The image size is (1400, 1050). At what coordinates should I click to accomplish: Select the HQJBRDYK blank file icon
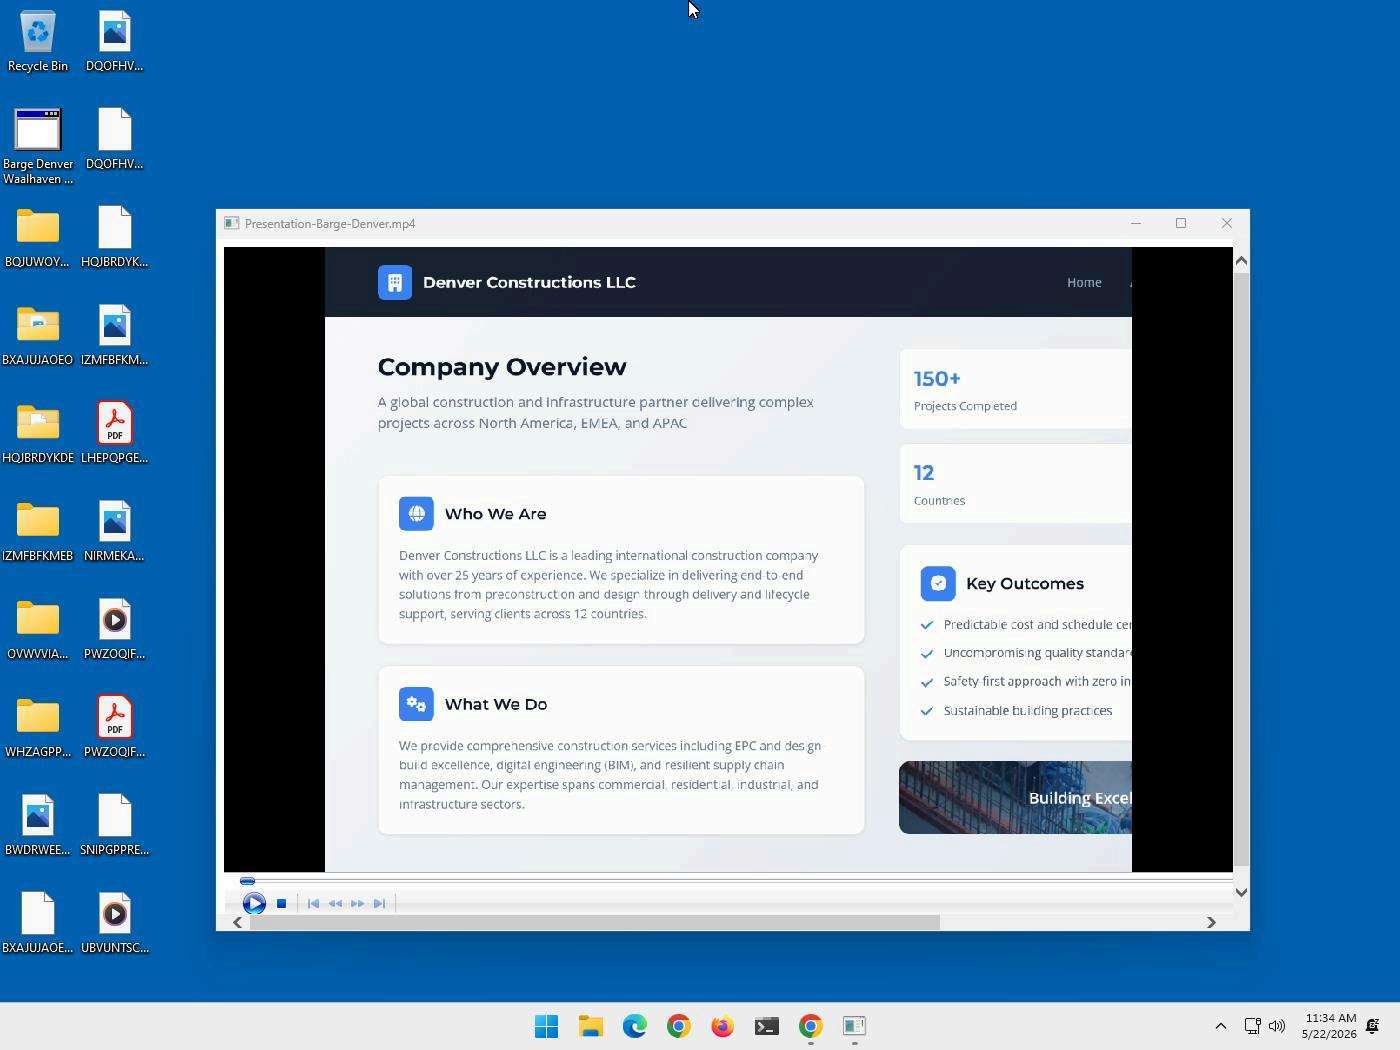115,238
